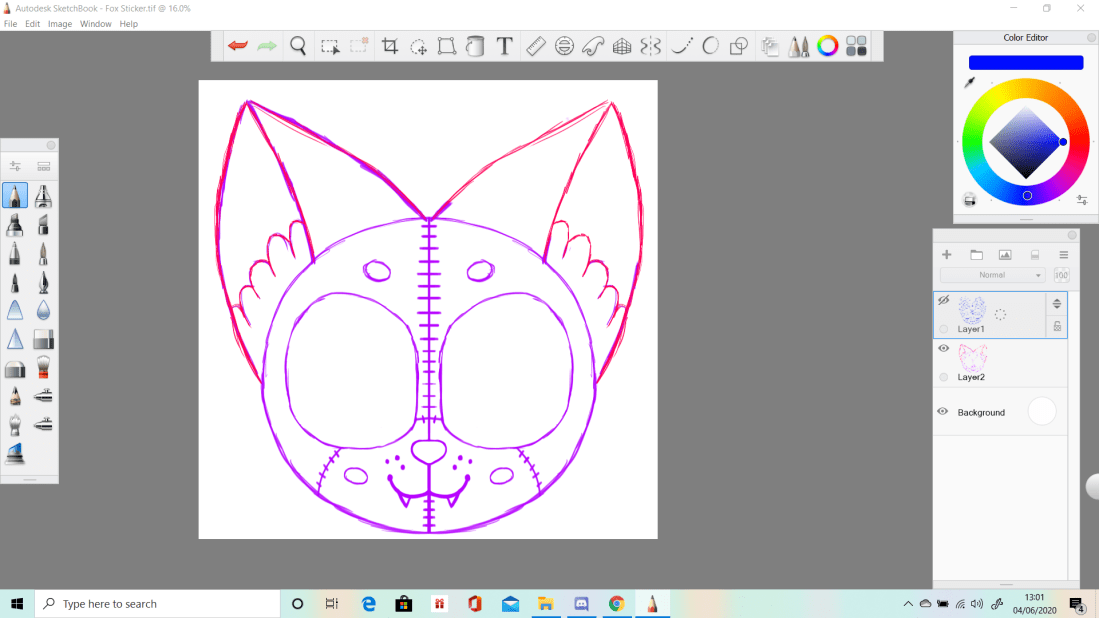Open the brush library at palette top
Screen dimensions: 1099x618
pyautogui.click(x=44, y=167)
